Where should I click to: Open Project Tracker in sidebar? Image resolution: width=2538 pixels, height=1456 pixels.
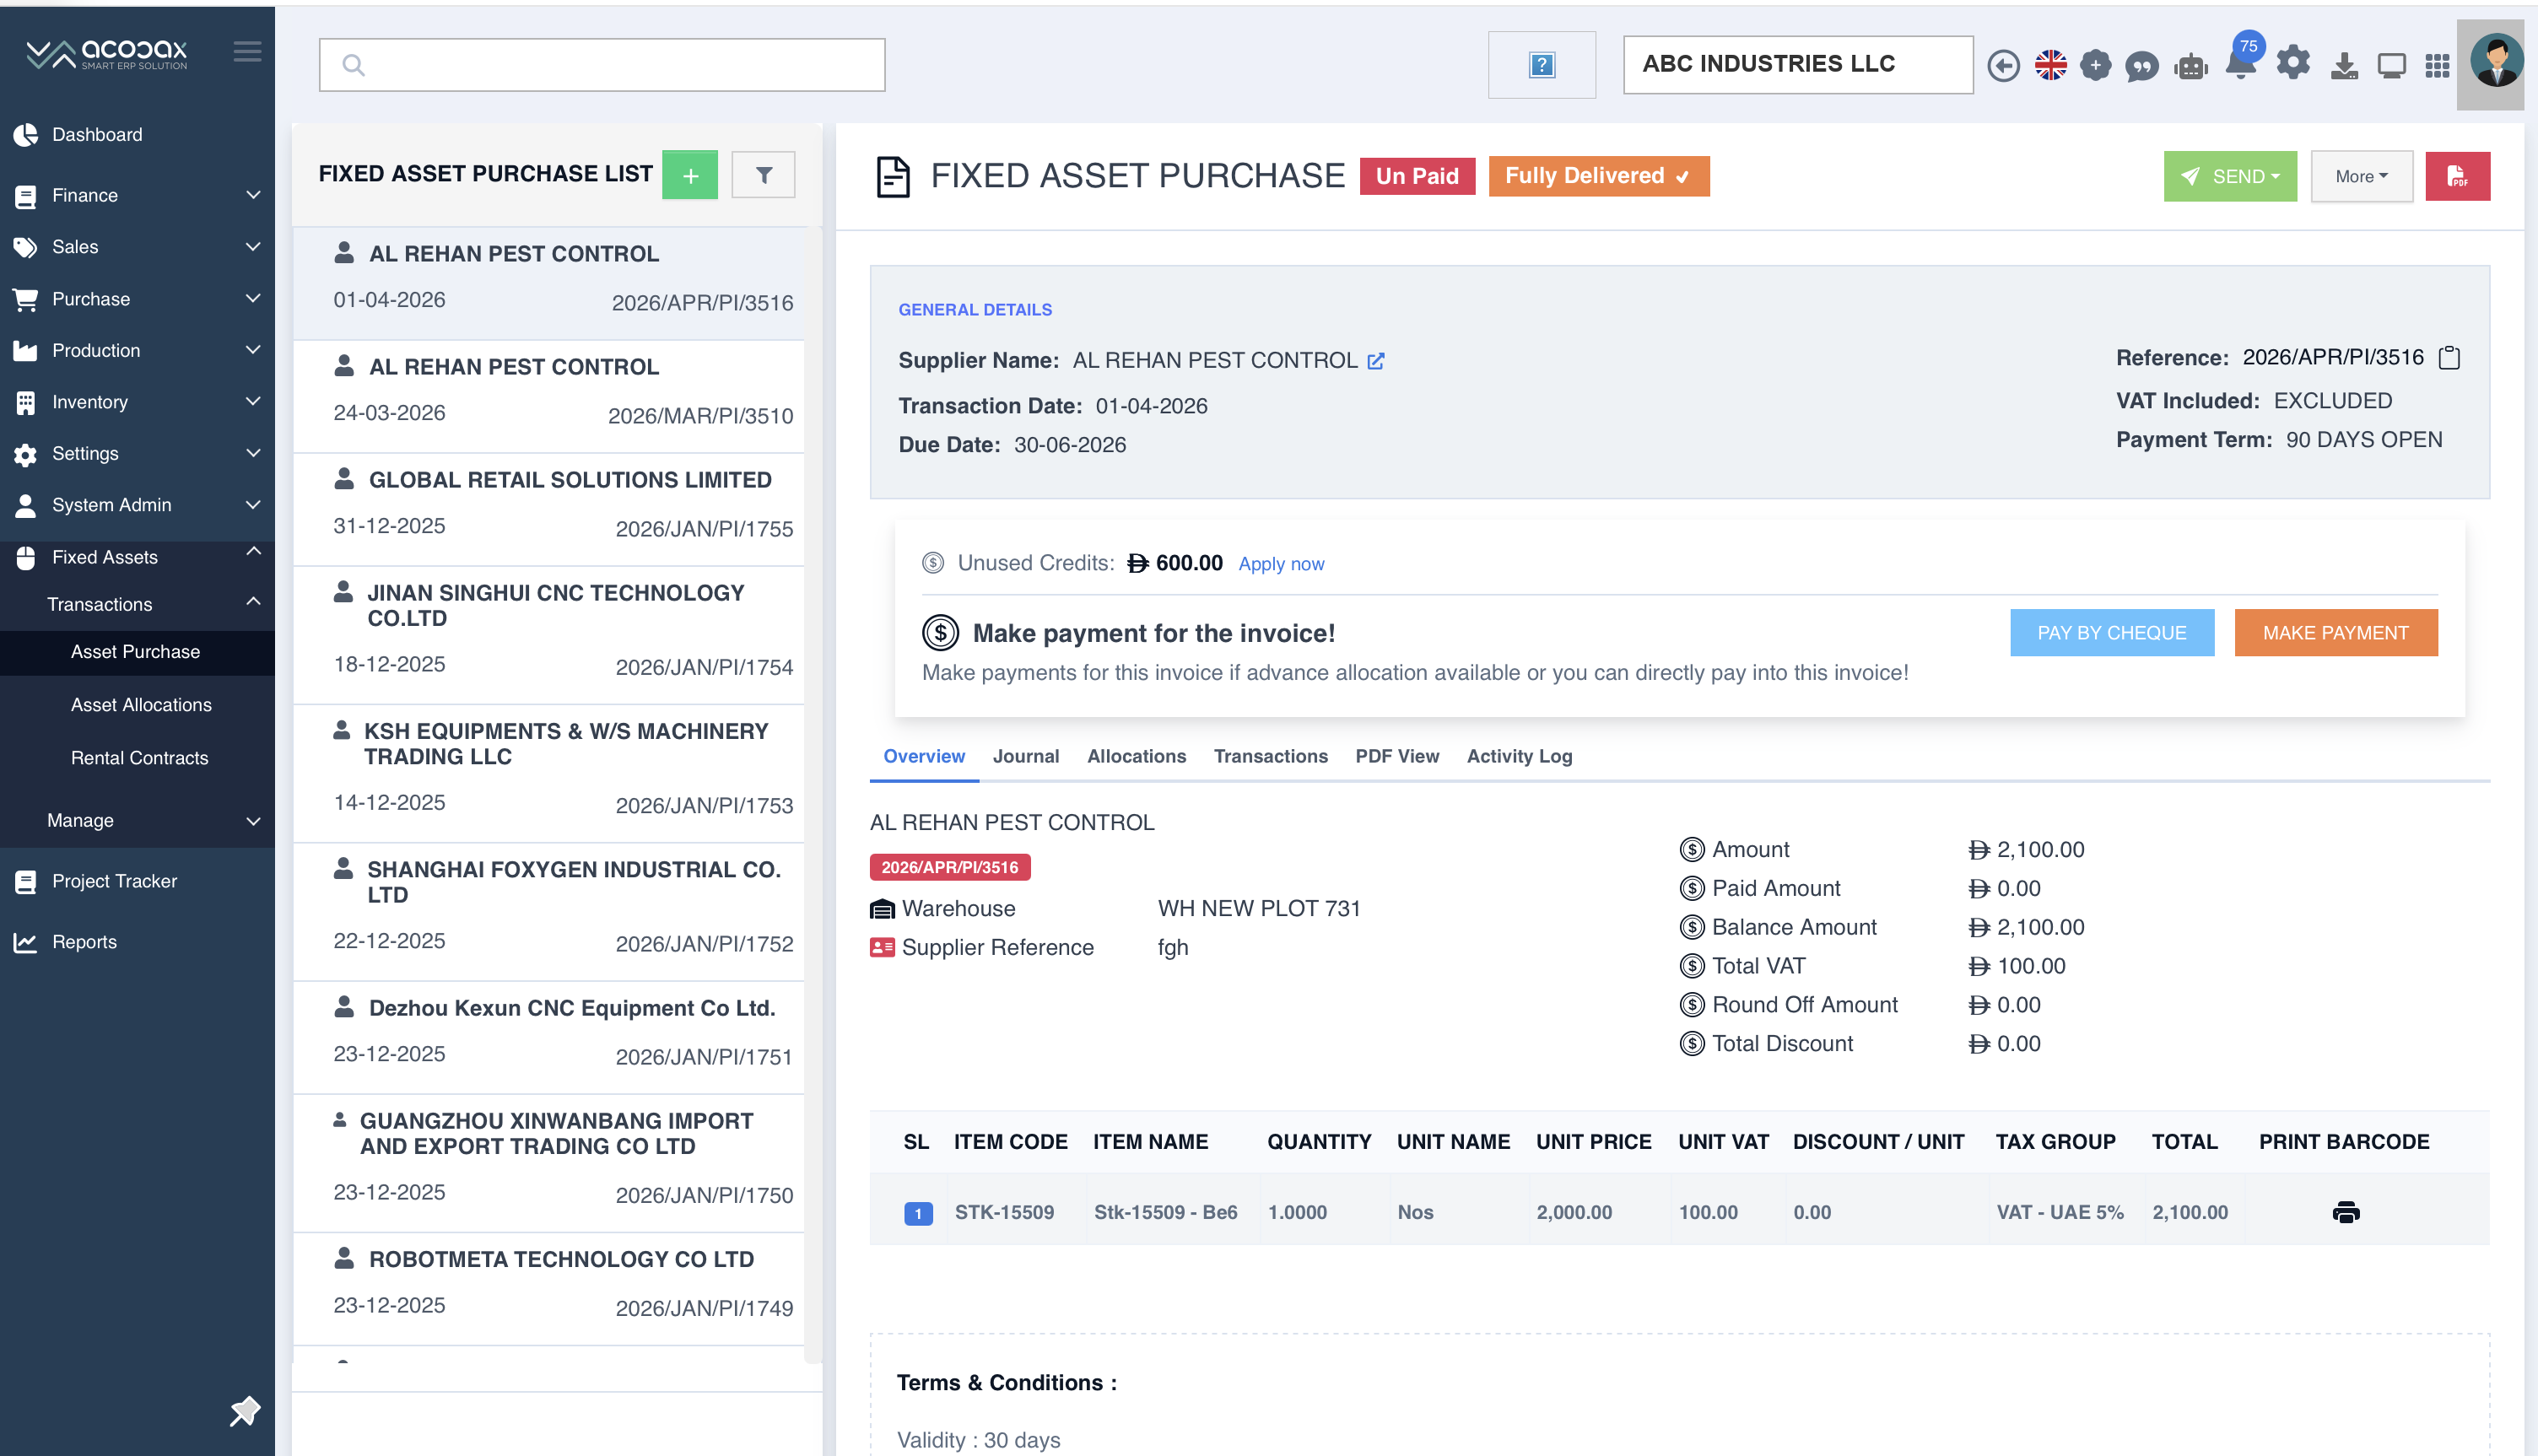(x=137, y=882)
